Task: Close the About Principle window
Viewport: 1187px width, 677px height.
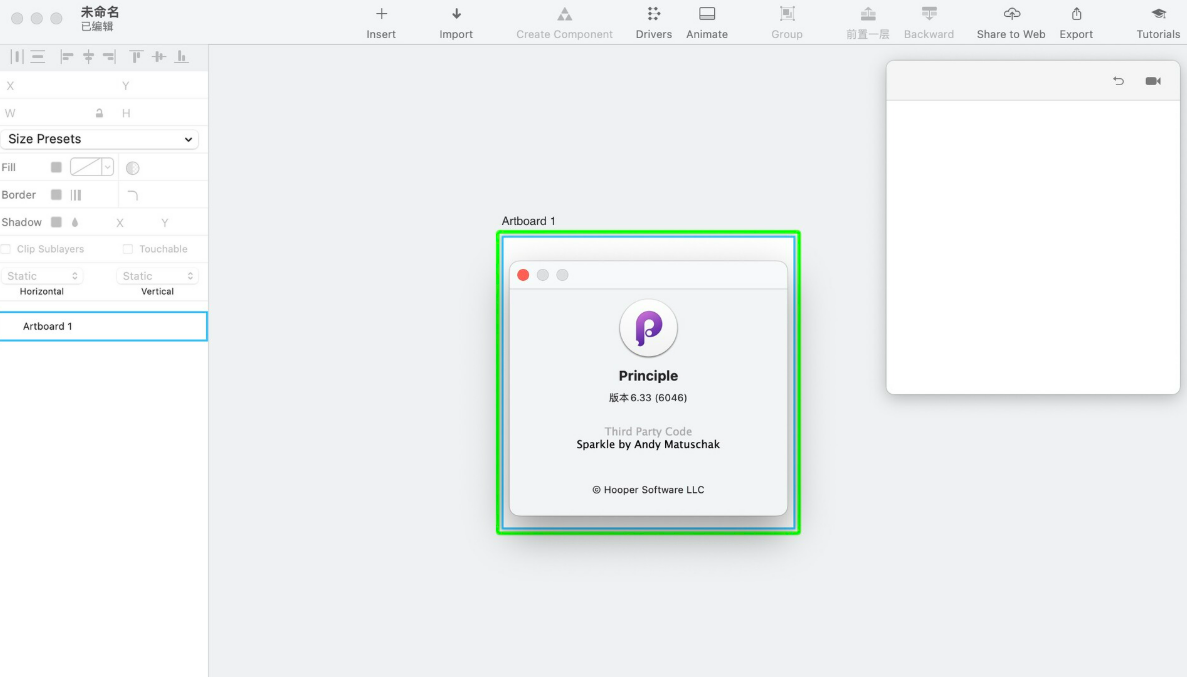Action: [523, 275]
